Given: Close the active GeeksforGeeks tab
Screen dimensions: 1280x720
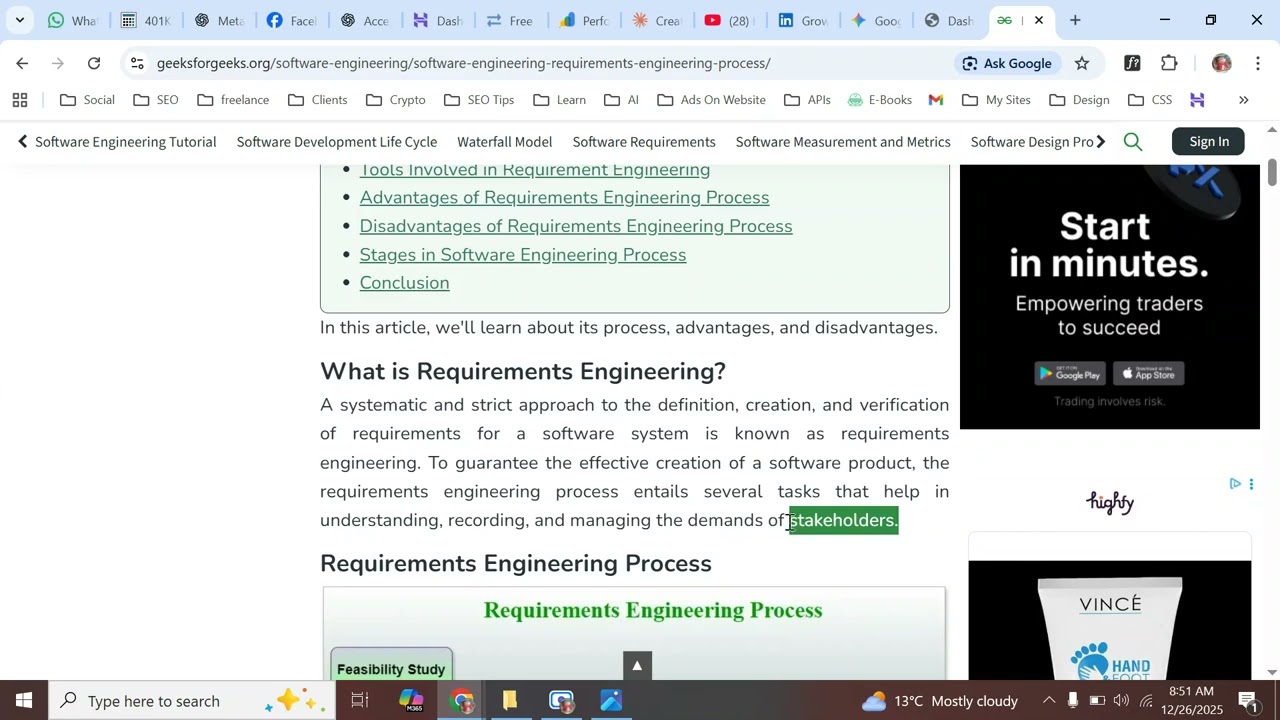Looking at the screenshot, I should 1039,20.
